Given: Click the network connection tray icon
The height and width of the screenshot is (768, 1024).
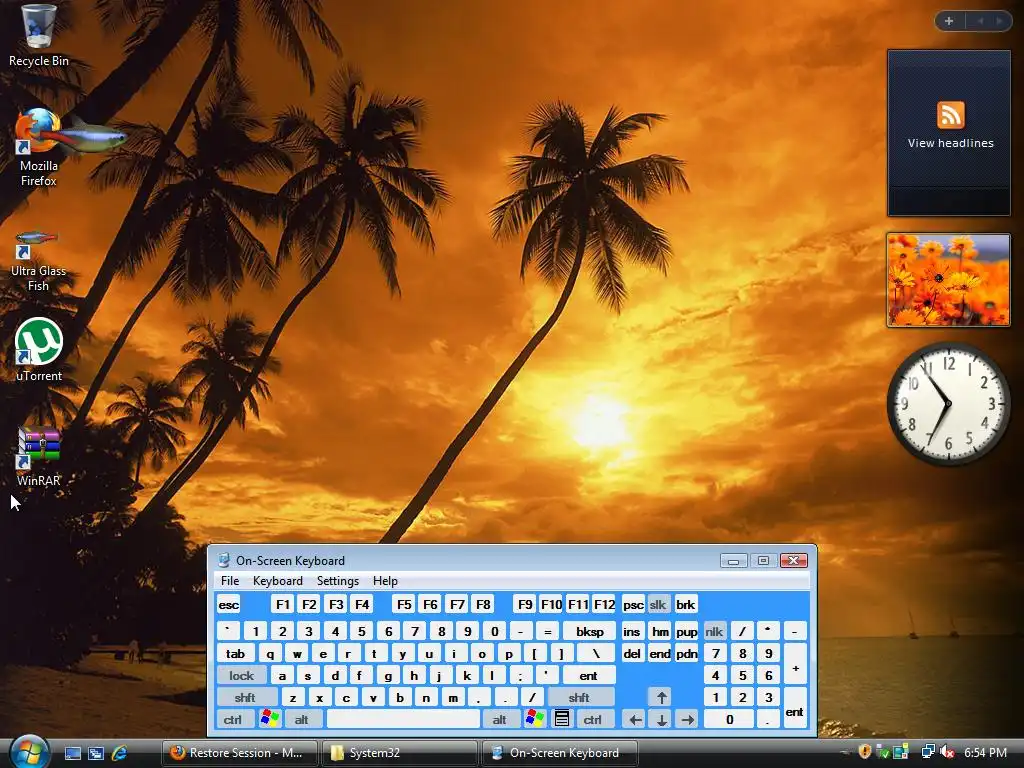Looking at the screenshot, I should [927, 752].
